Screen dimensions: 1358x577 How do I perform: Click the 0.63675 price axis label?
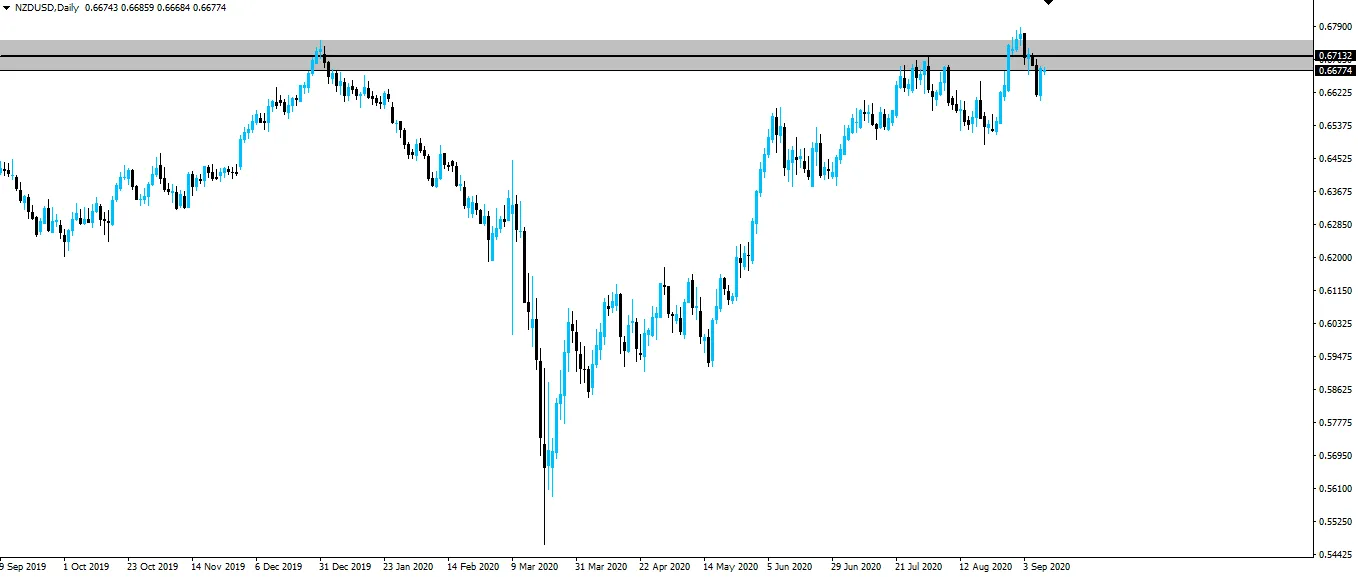[x=1336, y=191]
